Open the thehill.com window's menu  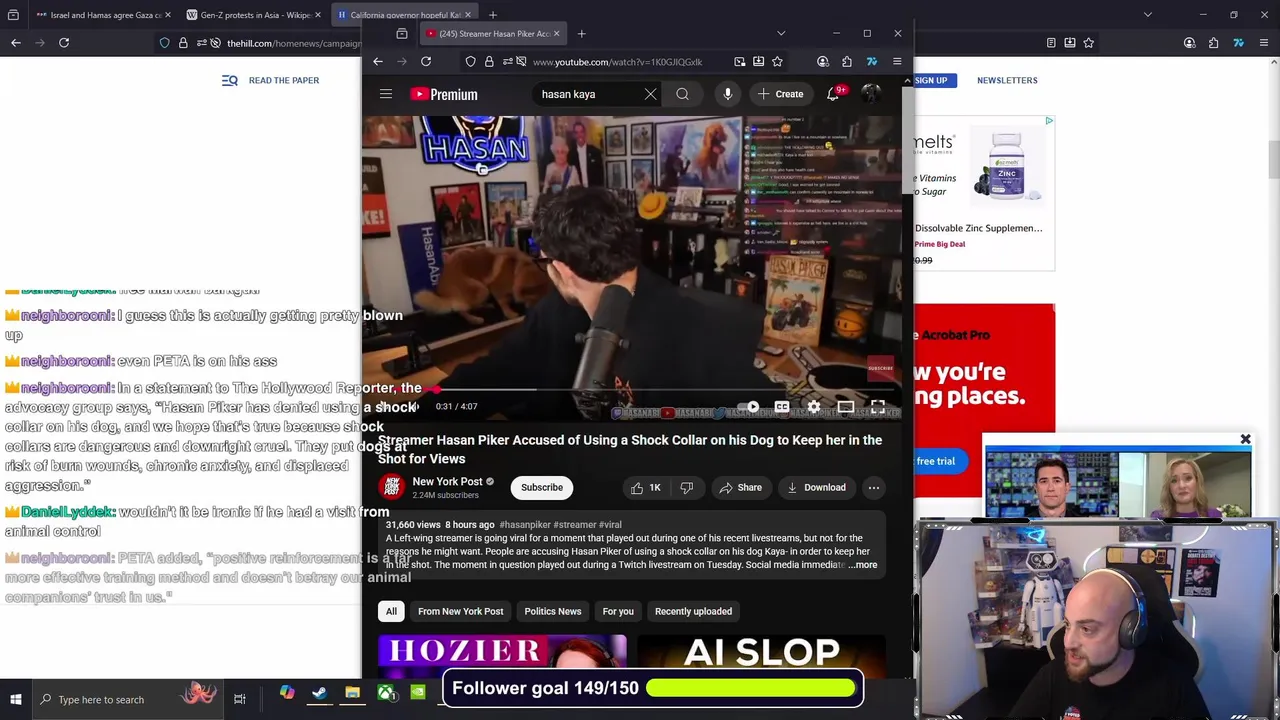pyautogui.click(x=1264, y=43)
